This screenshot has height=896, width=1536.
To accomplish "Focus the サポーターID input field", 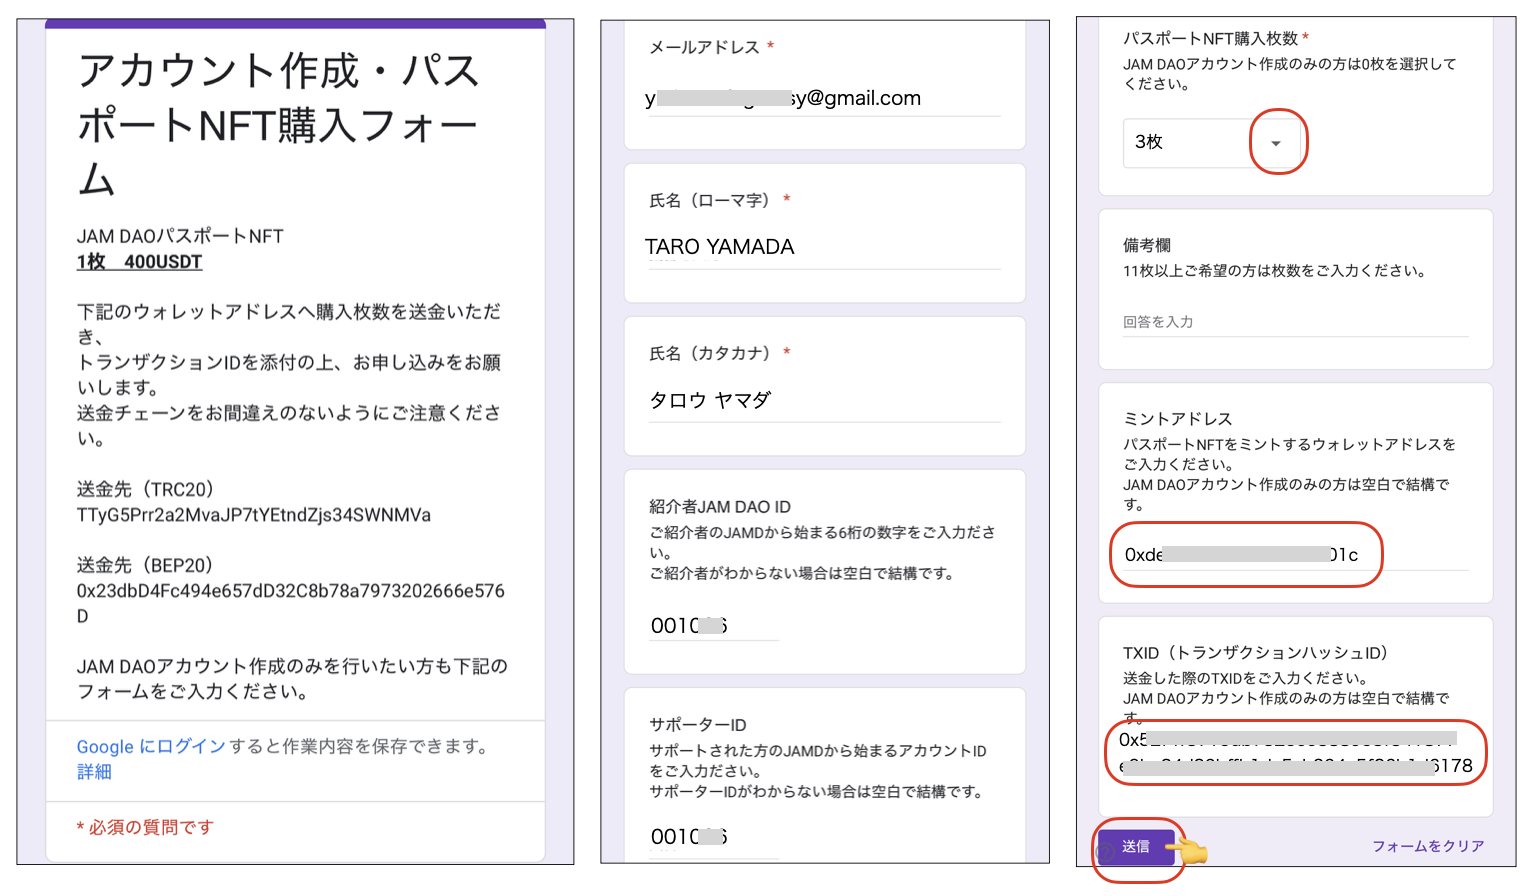I will (712, 837).
